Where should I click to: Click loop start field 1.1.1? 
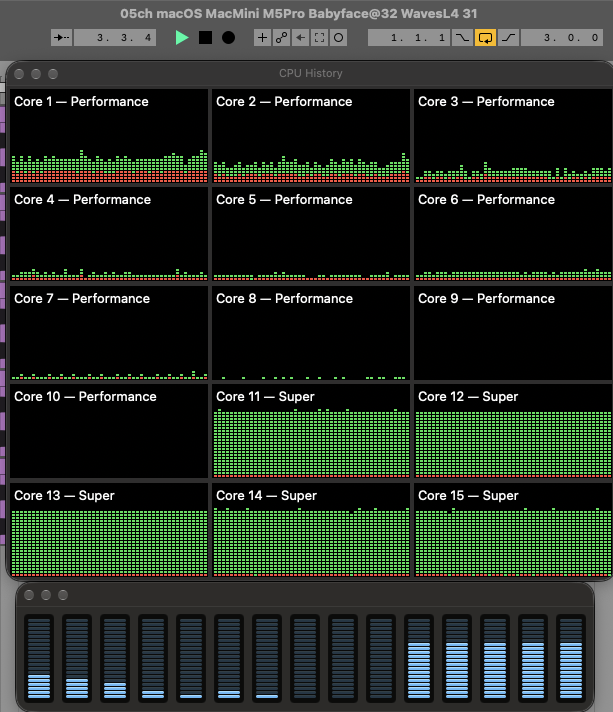tap(409, 38)
